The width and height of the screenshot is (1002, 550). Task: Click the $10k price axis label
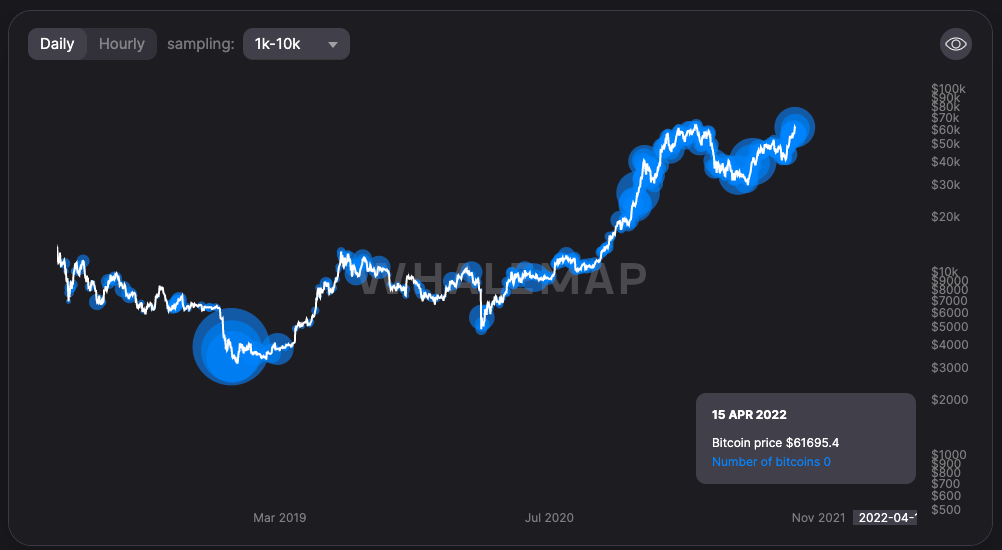click(x=945, y=272)
